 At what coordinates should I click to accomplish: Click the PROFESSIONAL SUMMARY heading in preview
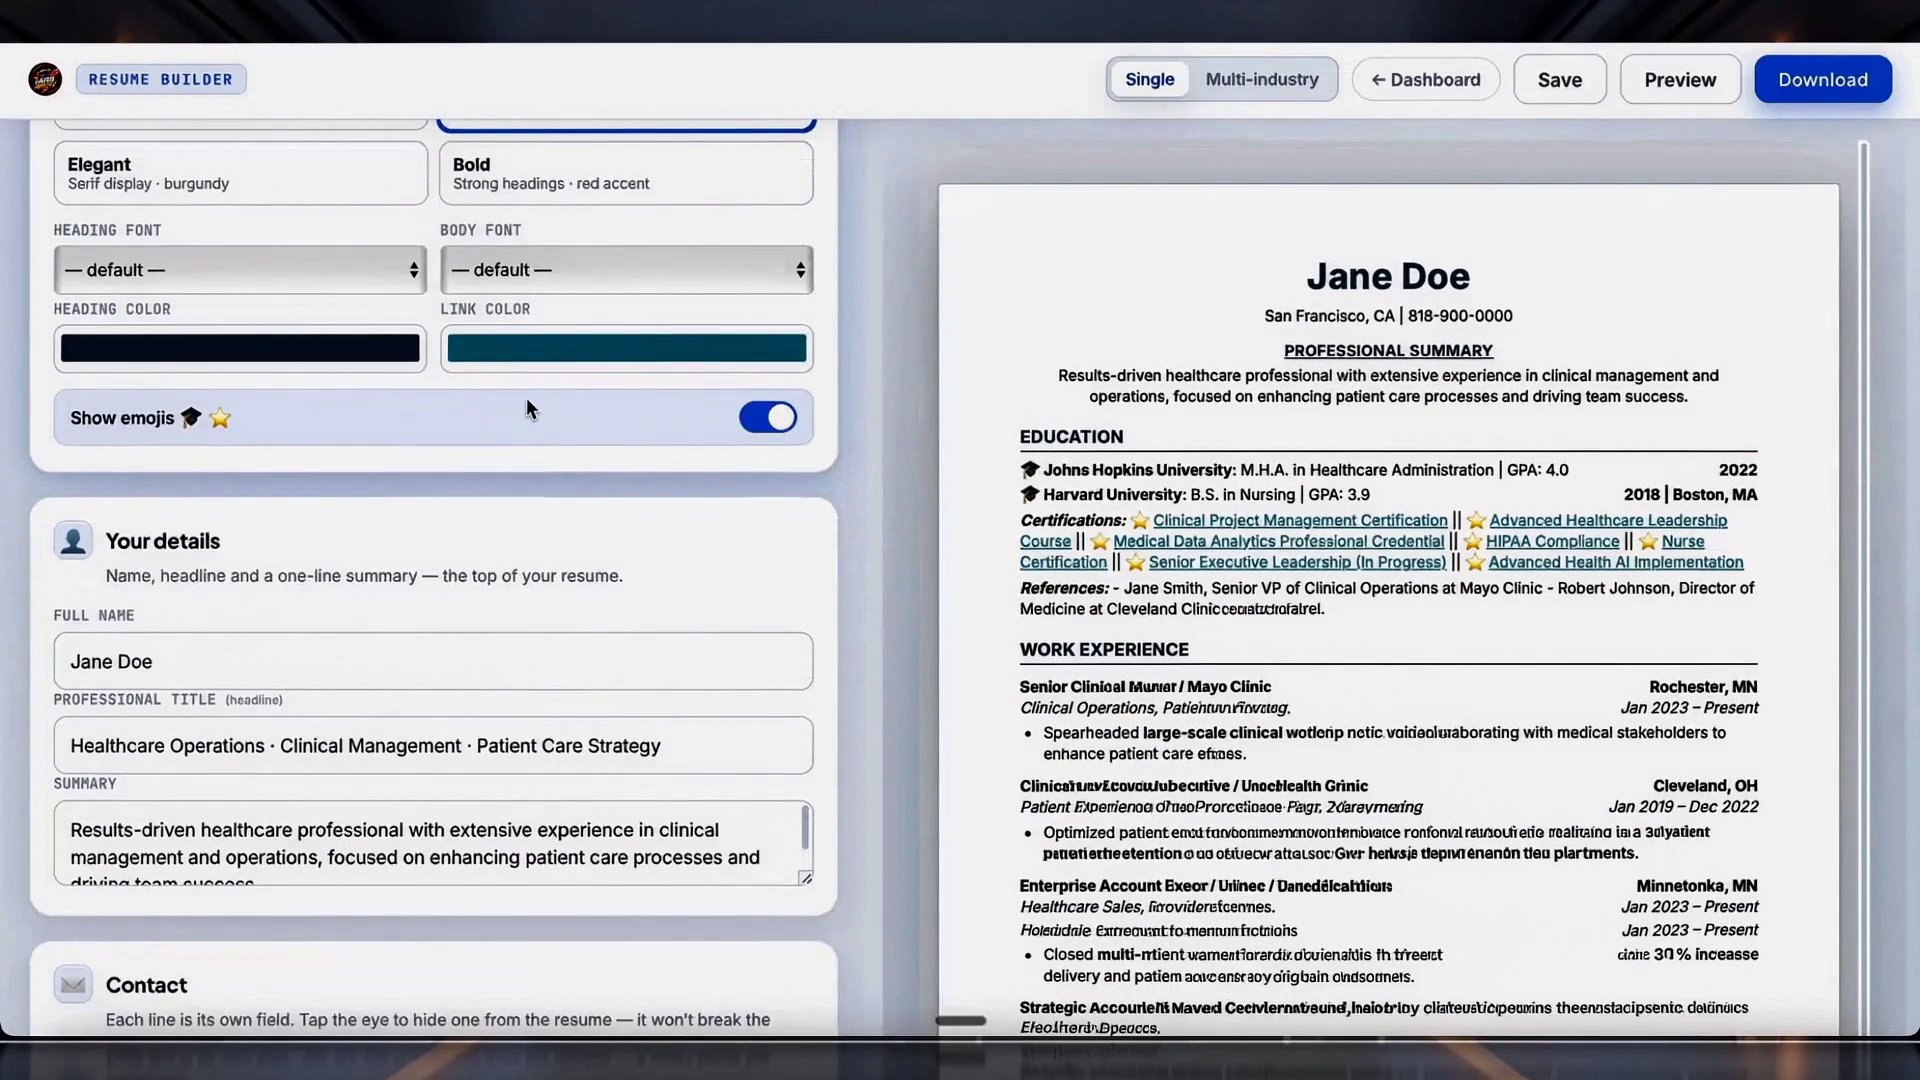point(1388,351)
